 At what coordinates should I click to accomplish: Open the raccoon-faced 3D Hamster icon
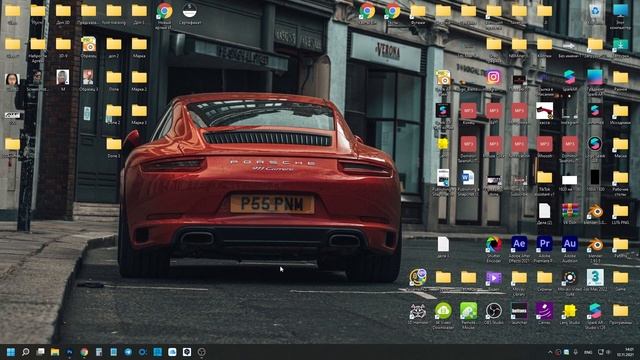tap(418, 311)
